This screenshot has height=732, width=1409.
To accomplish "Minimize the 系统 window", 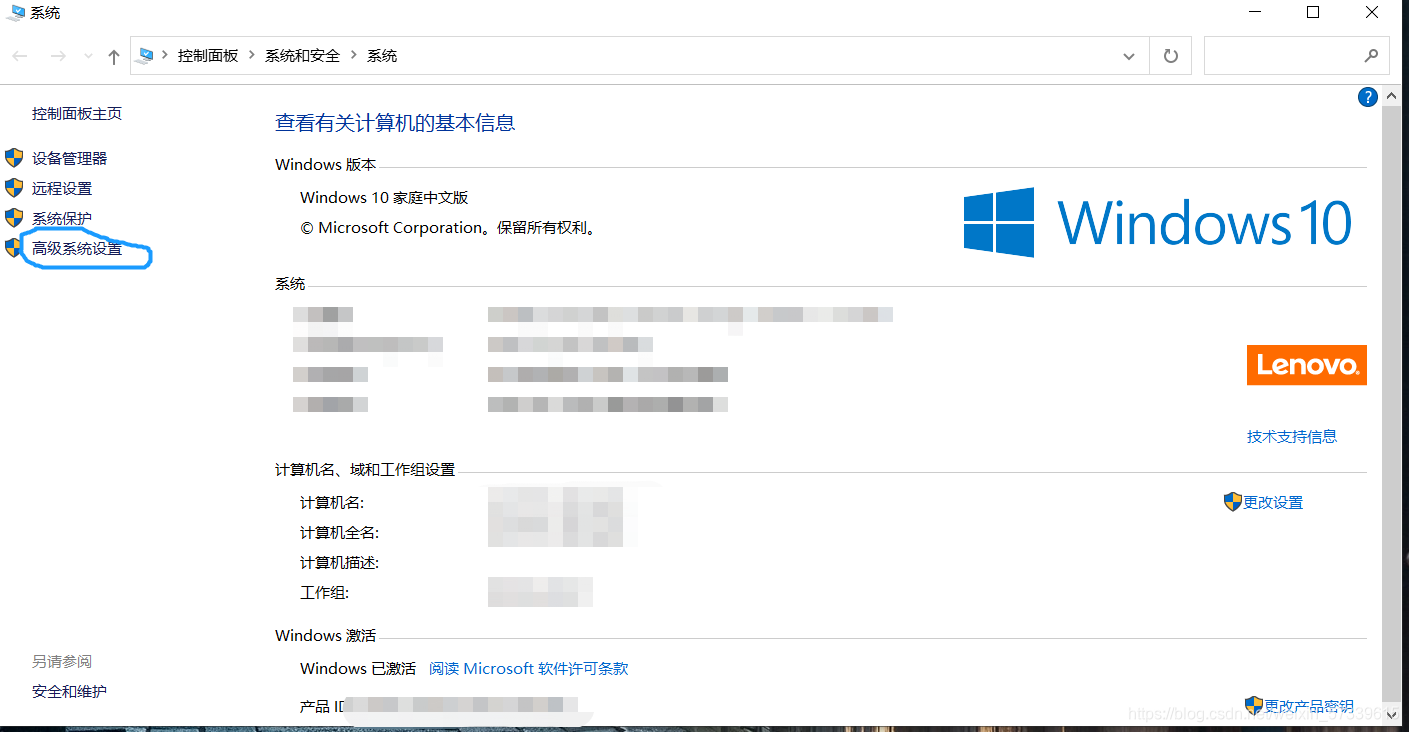I will (x=1254, y=13).
